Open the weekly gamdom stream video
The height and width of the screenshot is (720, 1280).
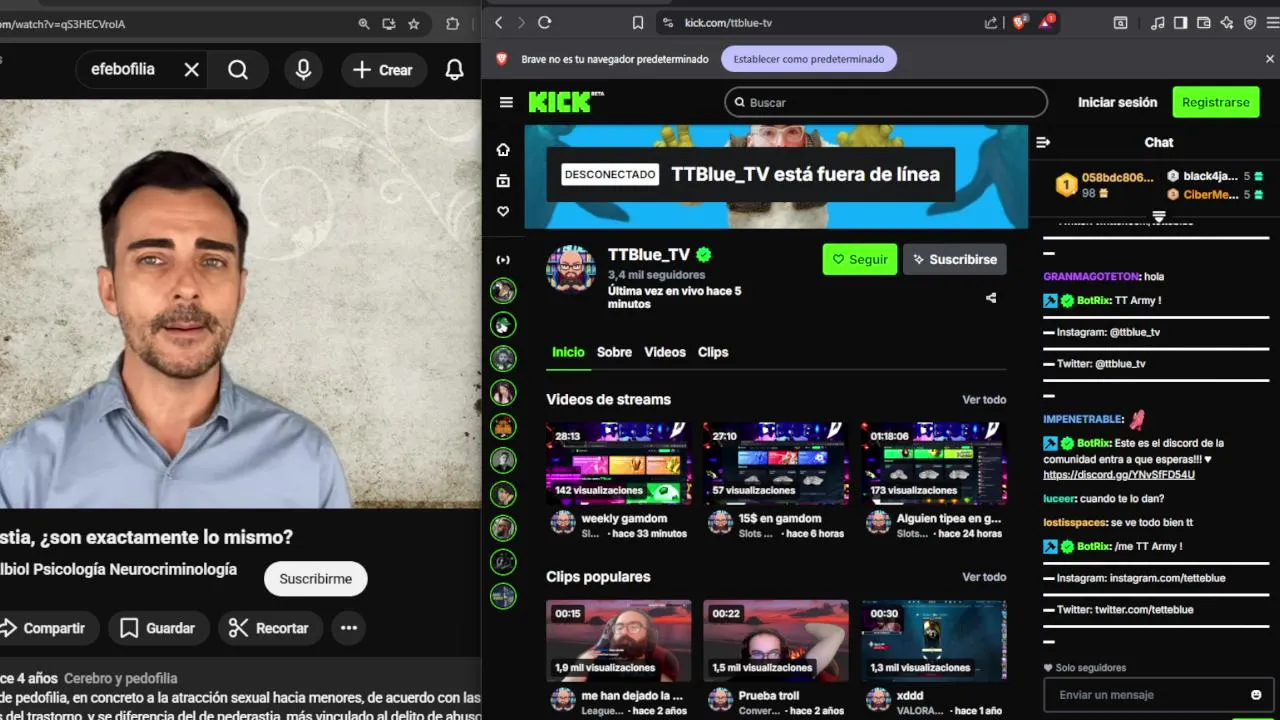[618, 463]
